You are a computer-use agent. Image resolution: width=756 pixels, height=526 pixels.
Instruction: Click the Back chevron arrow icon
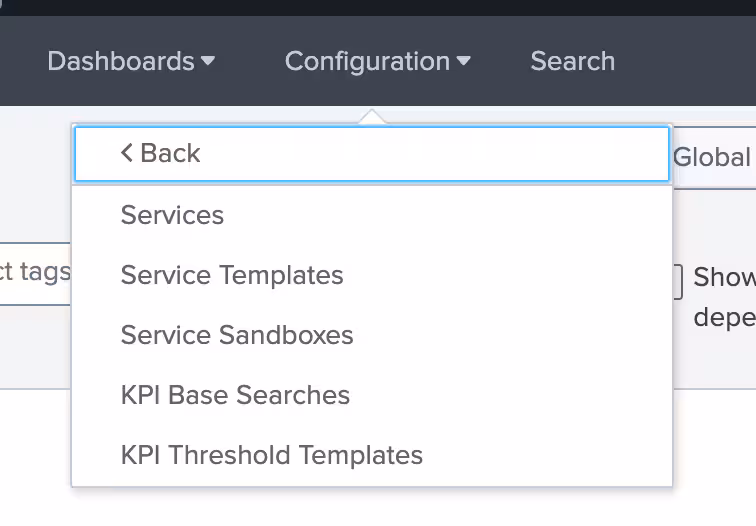click(126, 153)
